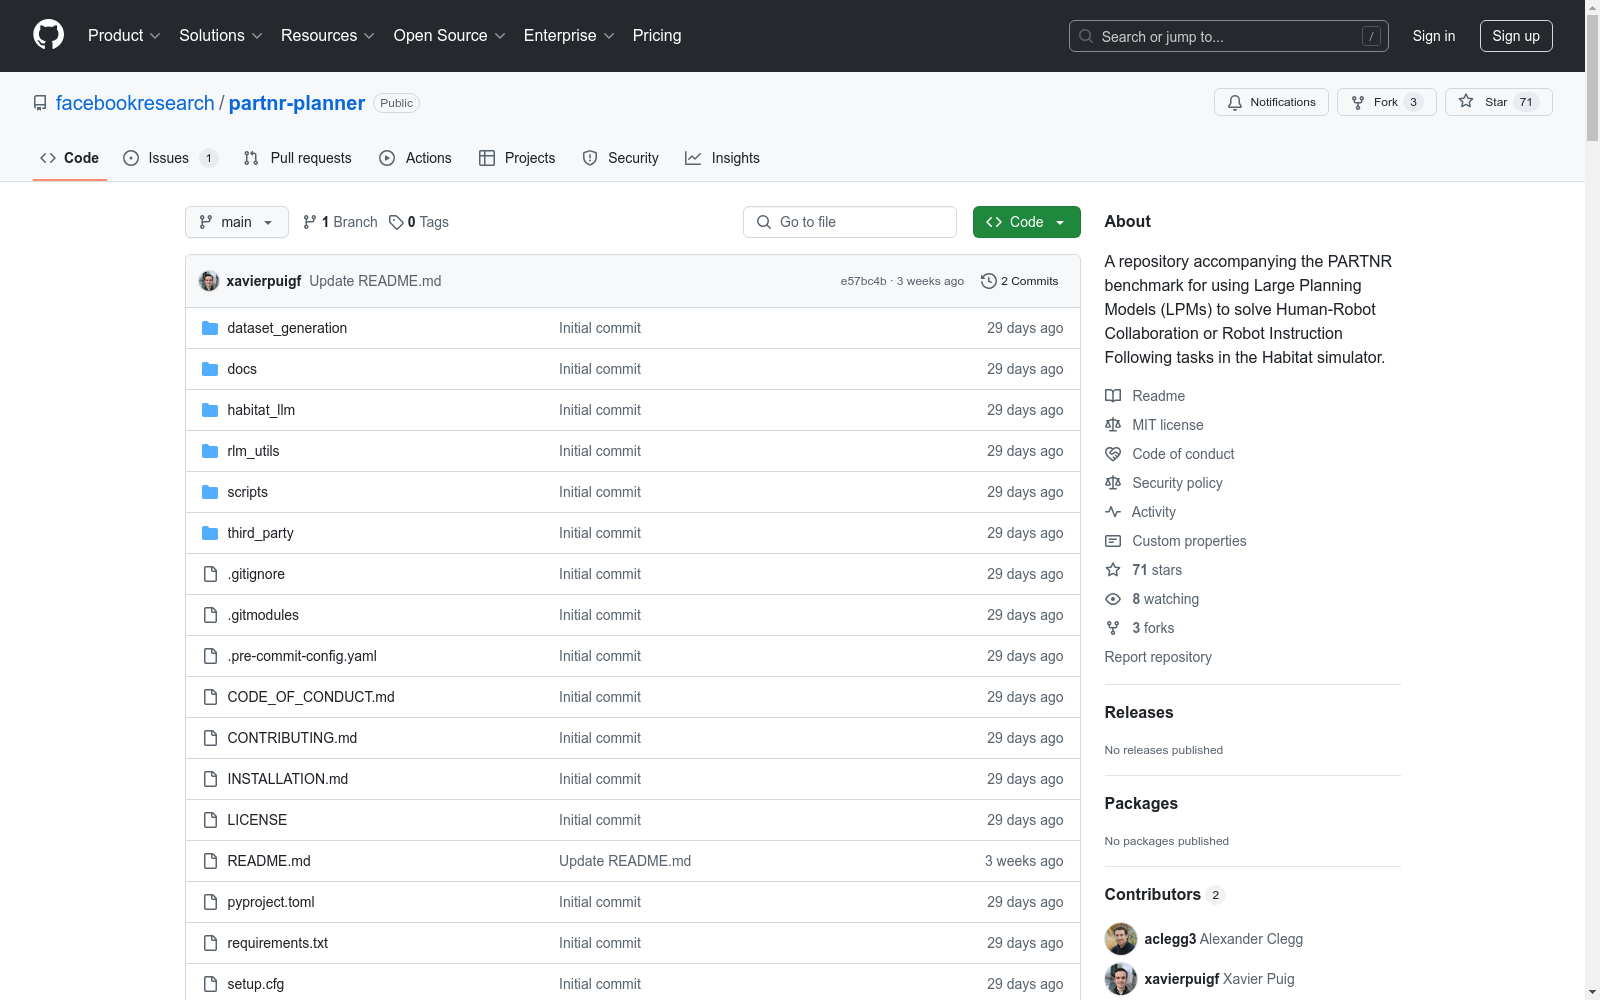Open the .pre-commit-config.yaml file
The width and height of the screenshot is (1600, 1000).
click(x=302, y=656)
